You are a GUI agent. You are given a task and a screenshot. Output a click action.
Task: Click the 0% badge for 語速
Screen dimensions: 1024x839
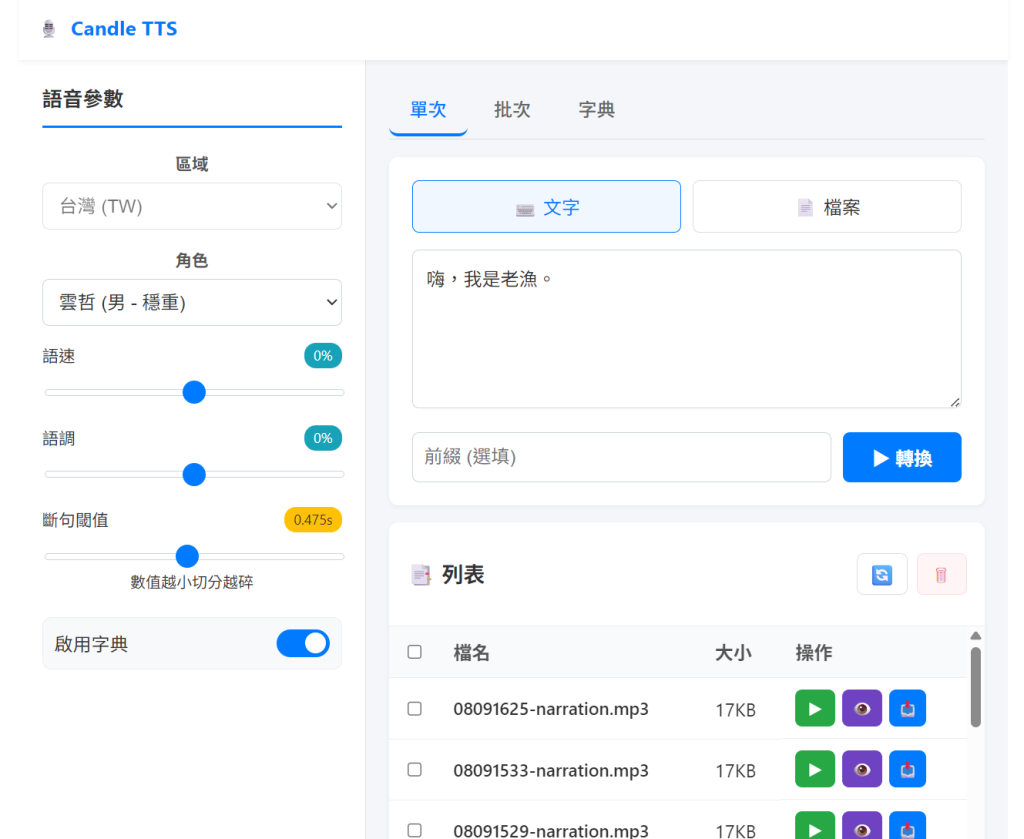(x=323, y=356)
